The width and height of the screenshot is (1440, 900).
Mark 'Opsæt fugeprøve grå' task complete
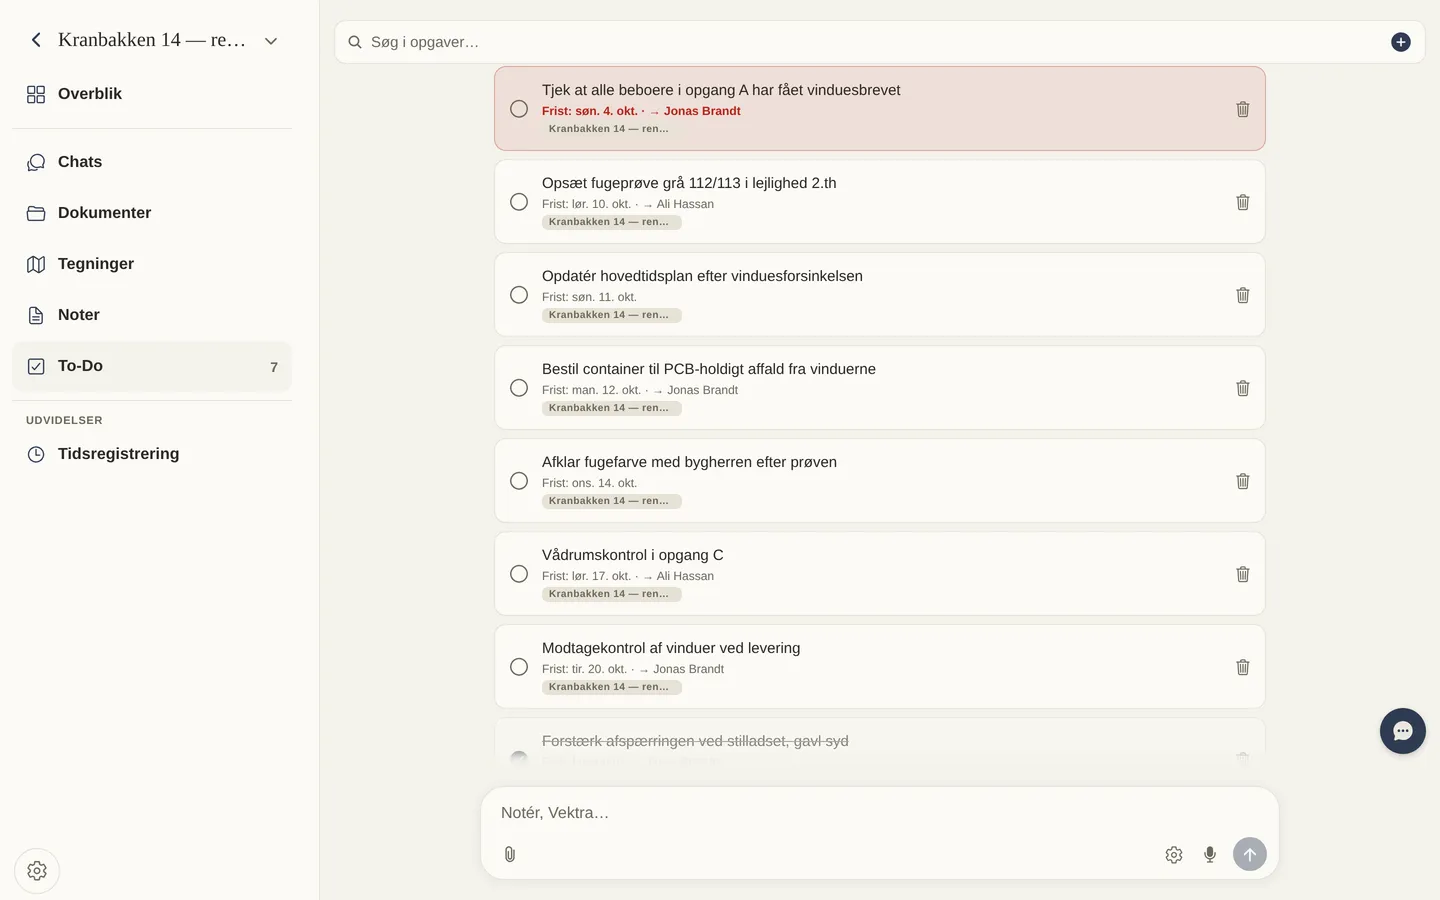pyautogui.click(x=519, y=202)
